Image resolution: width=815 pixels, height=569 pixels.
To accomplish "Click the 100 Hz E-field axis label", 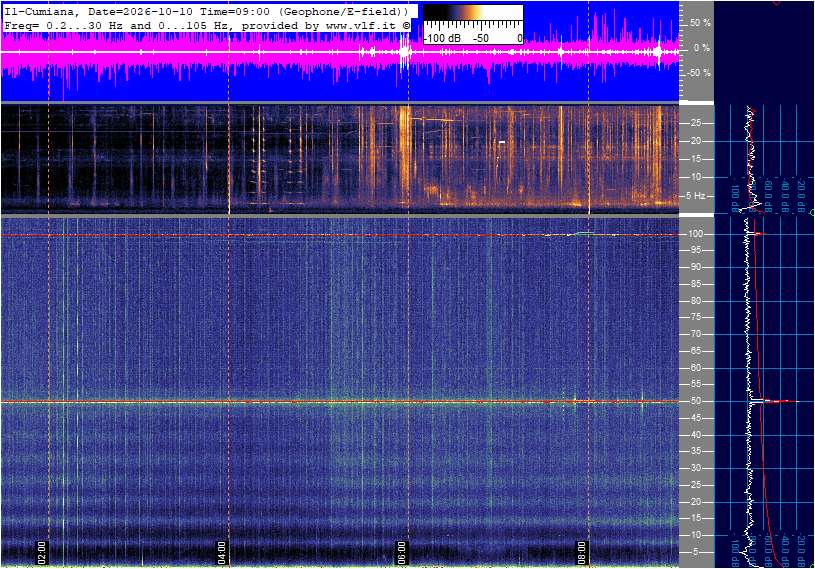I will (695, 234).
